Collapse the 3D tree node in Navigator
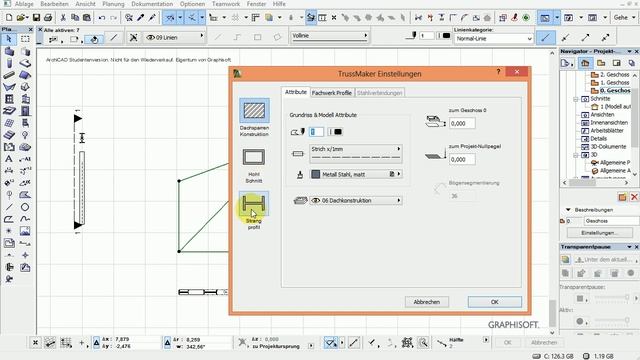Viewport: 640px width, 360px height. click(576, 155)
